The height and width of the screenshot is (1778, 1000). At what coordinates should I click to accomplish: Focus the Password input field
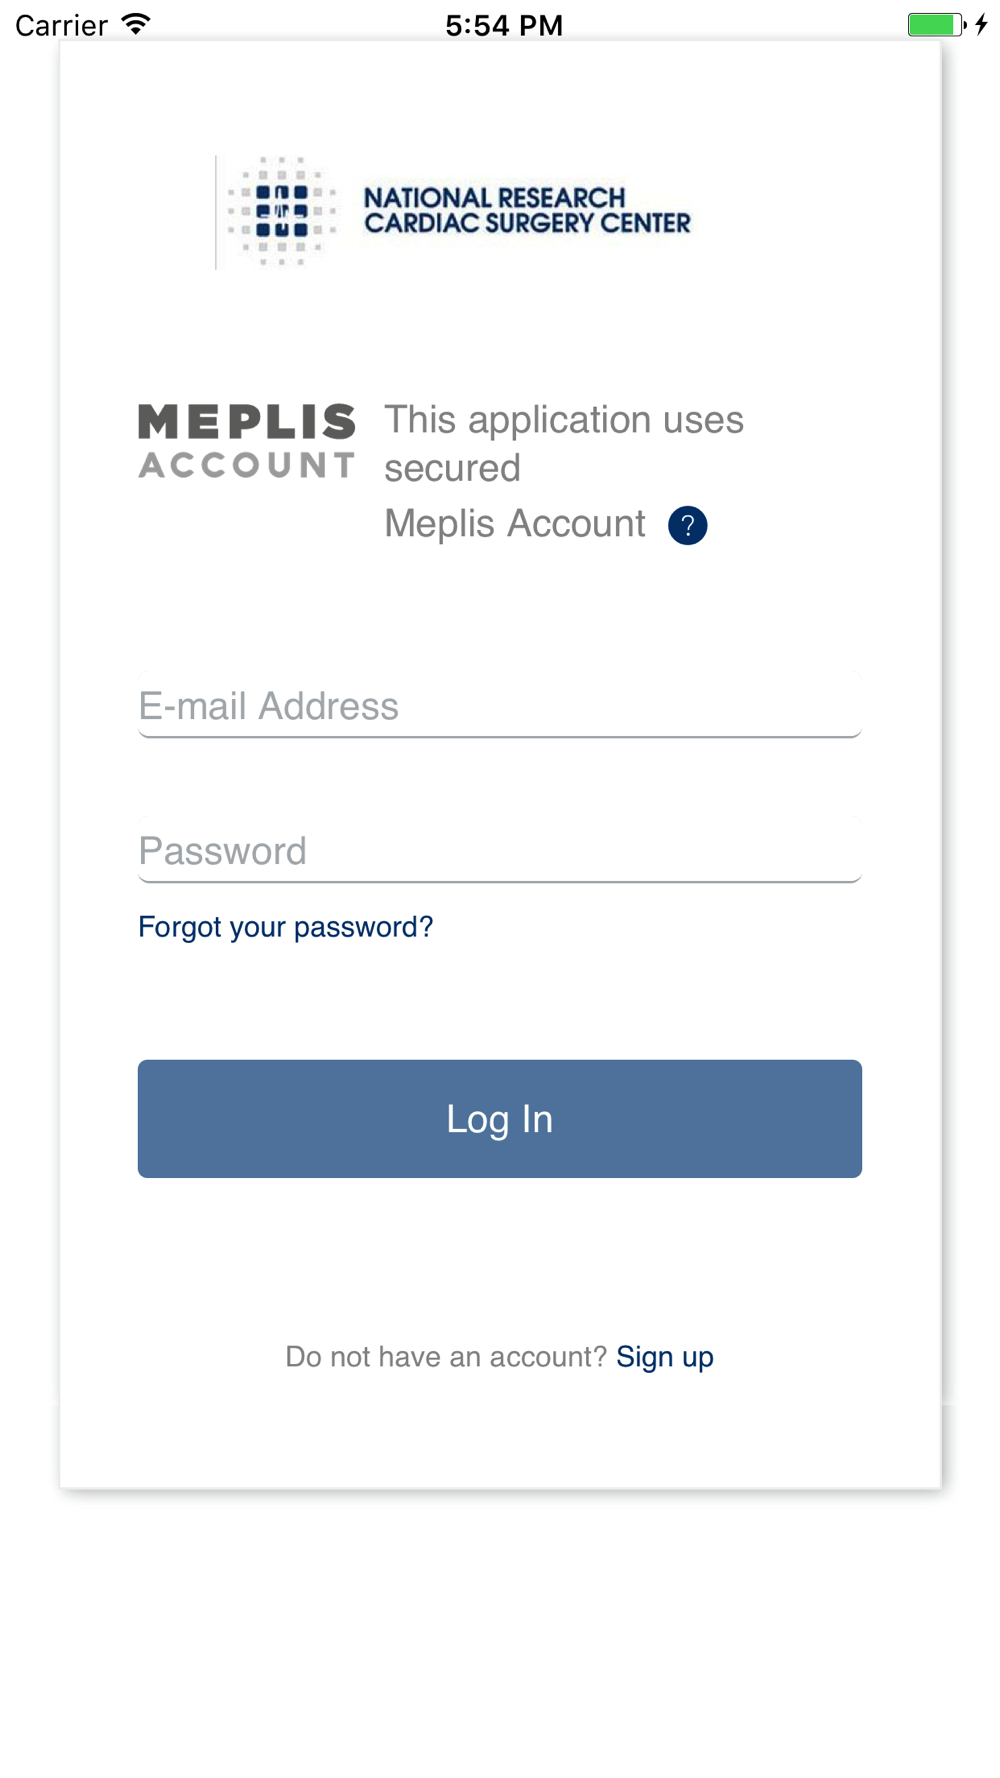[500, 851]
